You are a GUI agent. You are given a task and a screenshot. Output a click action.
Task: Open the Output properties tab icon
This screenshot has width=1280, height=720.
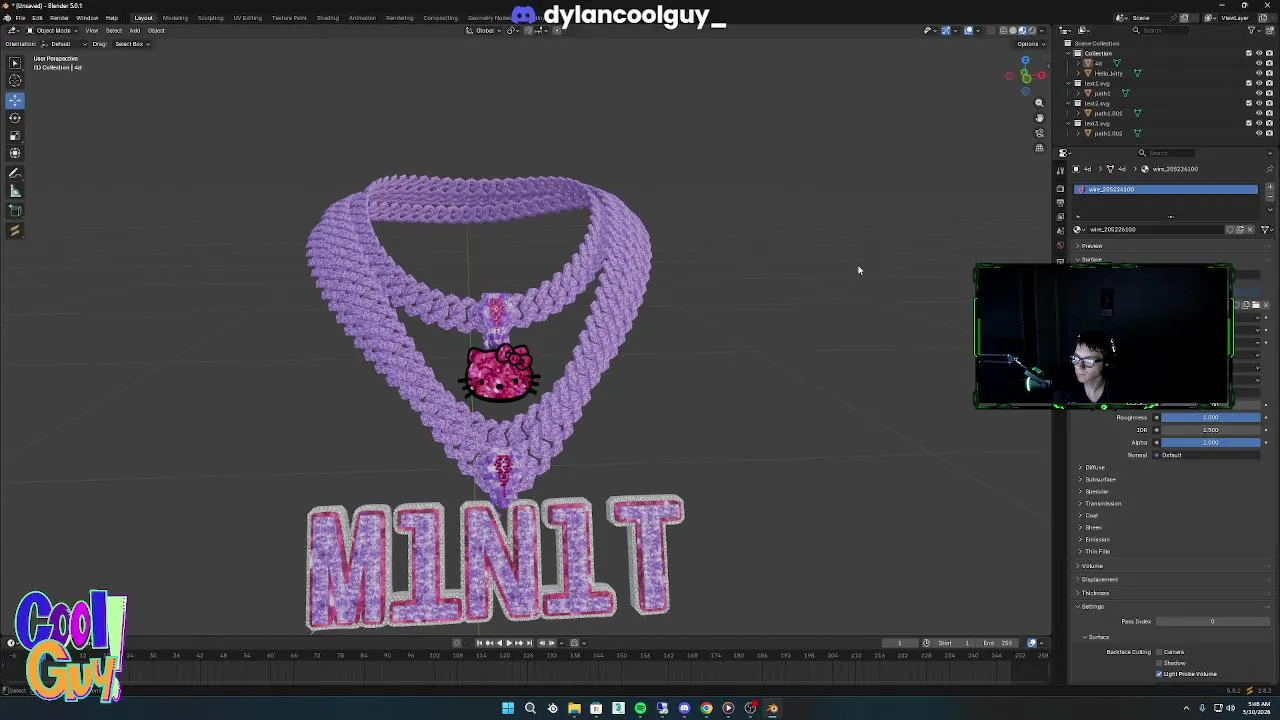1061,203
